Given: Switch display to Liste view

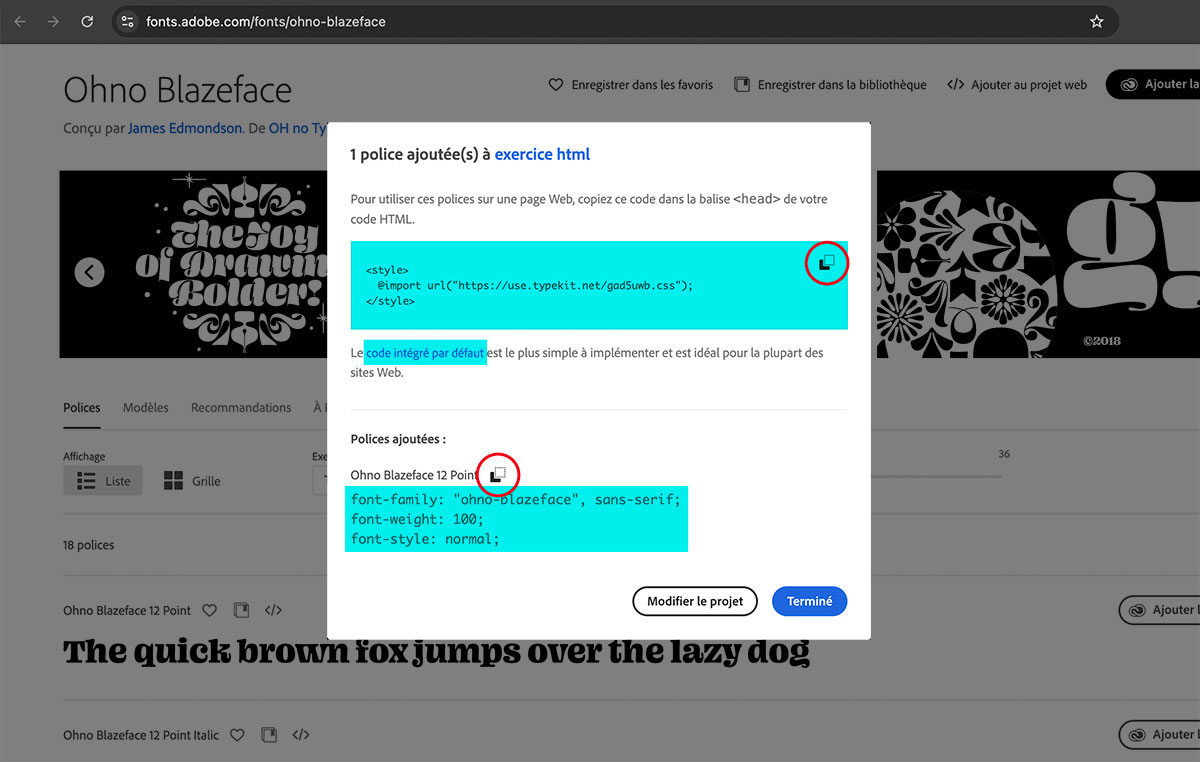Looking at the screenshot, I should (103, 480).
